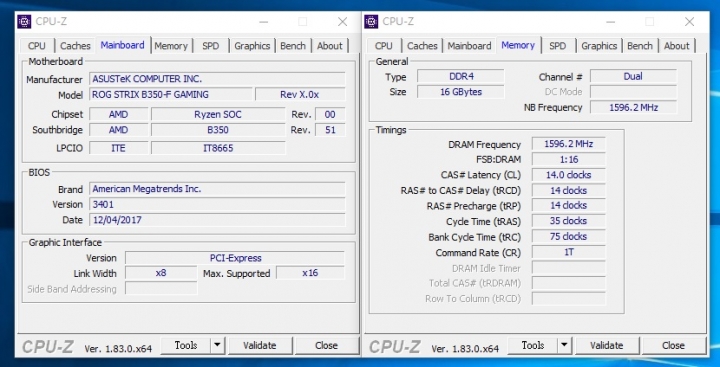Viewport: 720px width, 367px height.
Task: Open the Memory tab in the left window
Action: tap(171, 46)
